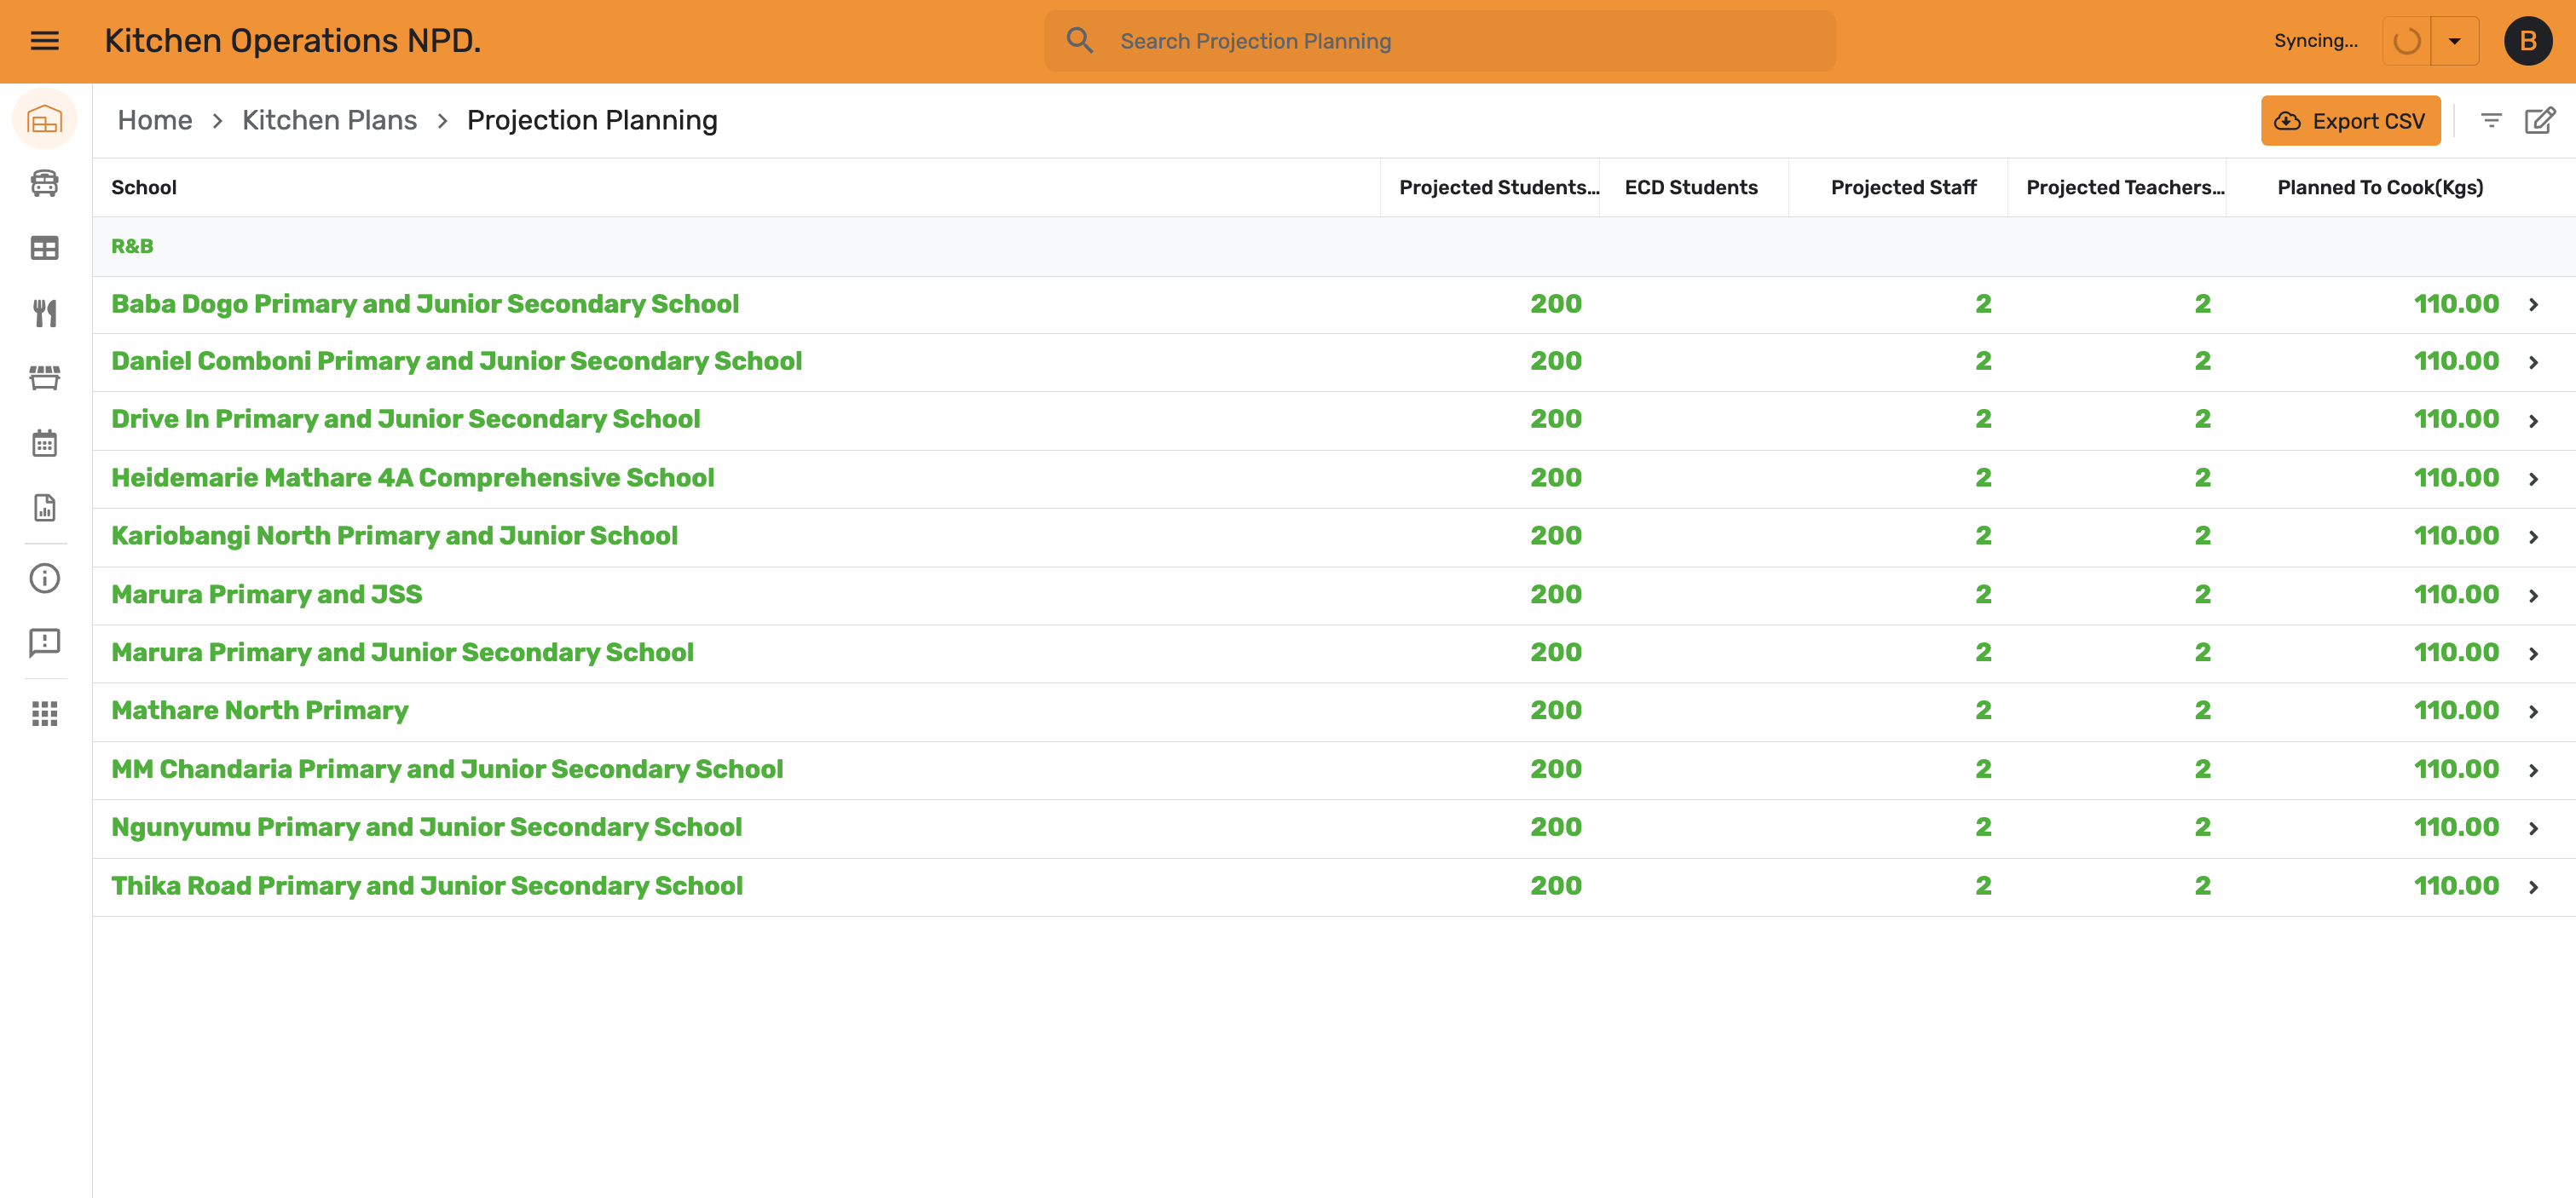Click the edit pencil icon
The width and height of the screenshot is (2576, 1198).
point(2539,121)
